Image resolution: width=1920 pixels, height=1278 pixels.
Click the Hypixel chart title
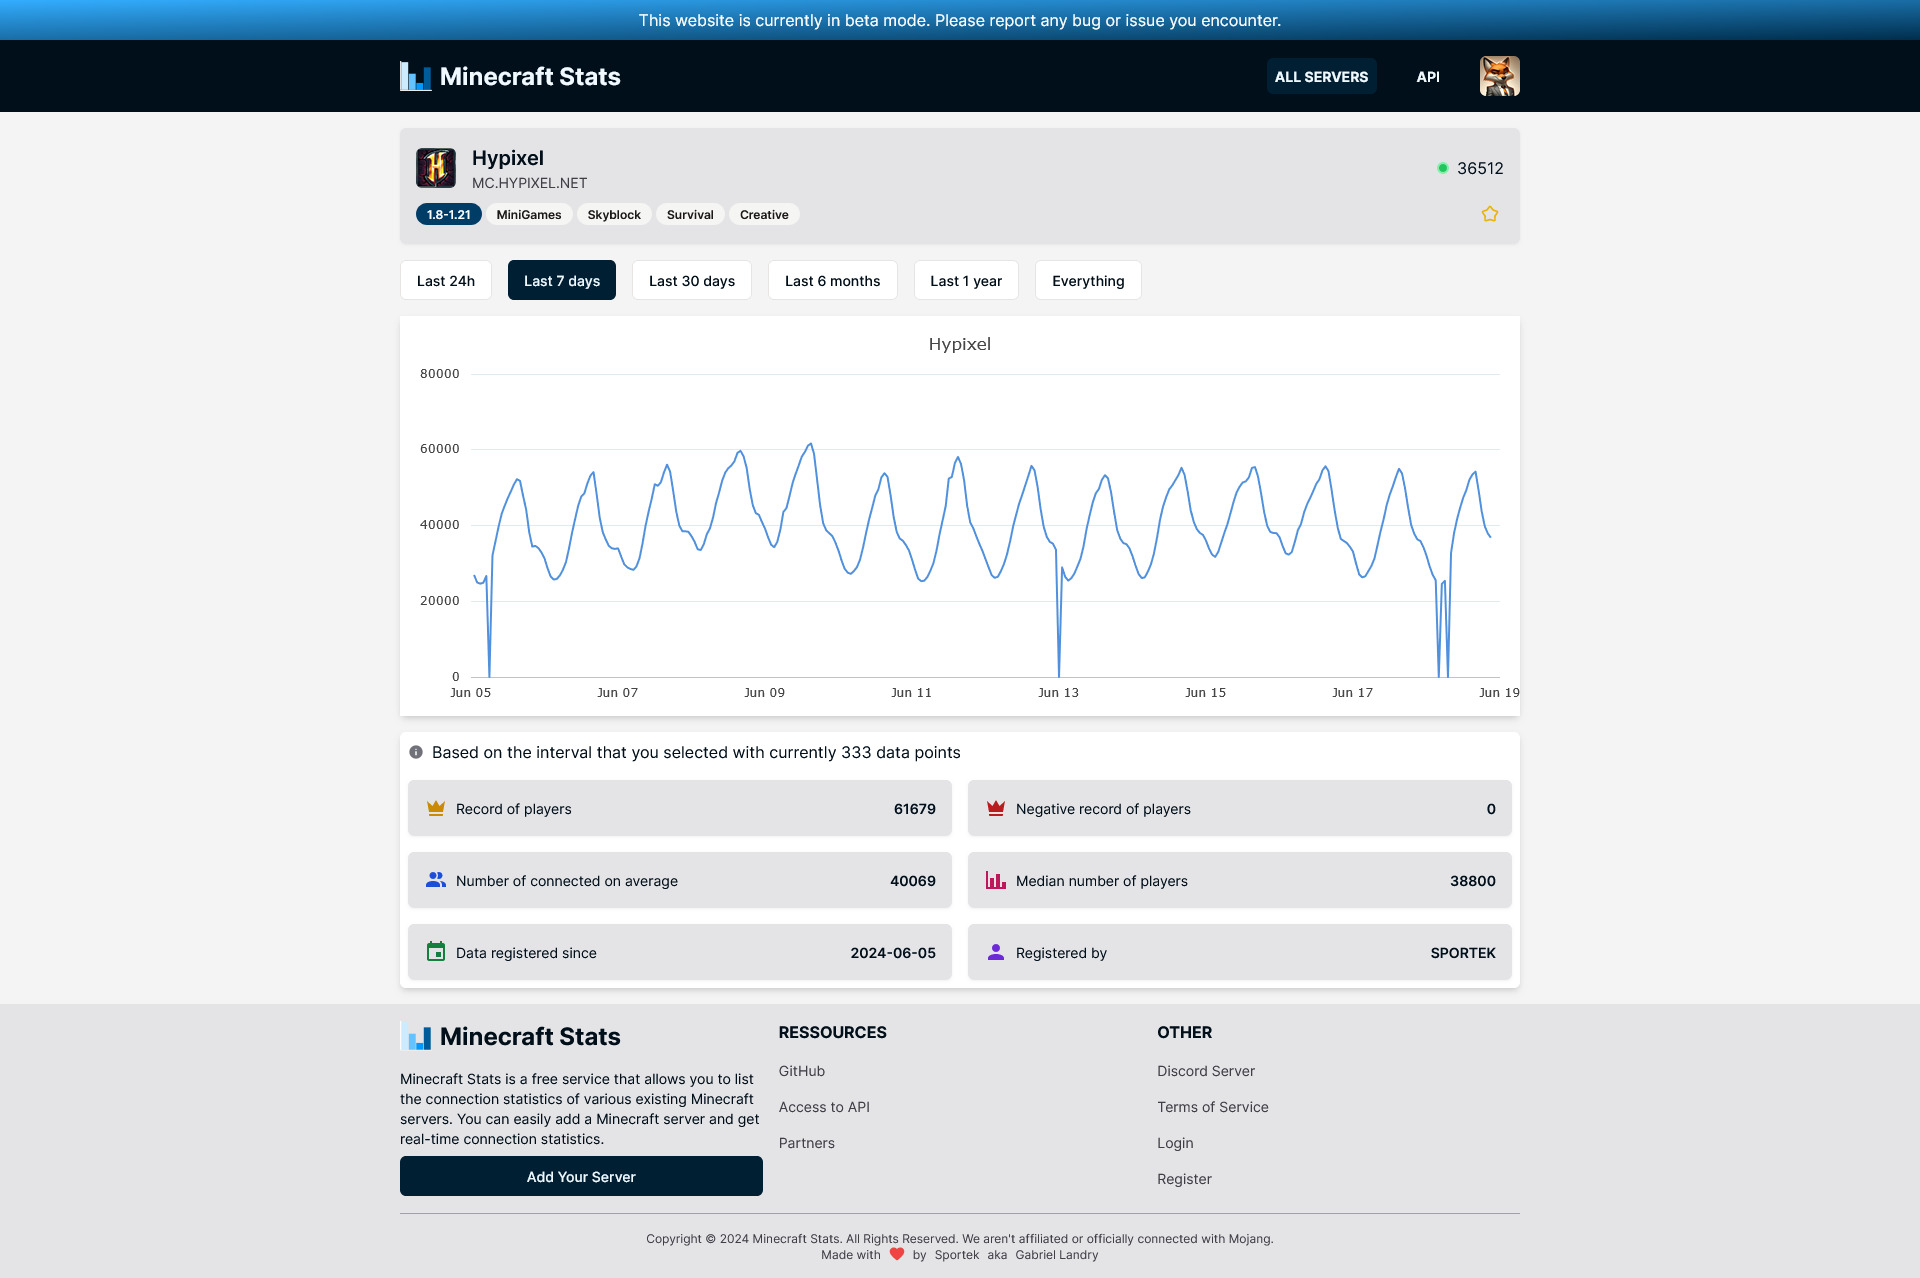(960, 344)
